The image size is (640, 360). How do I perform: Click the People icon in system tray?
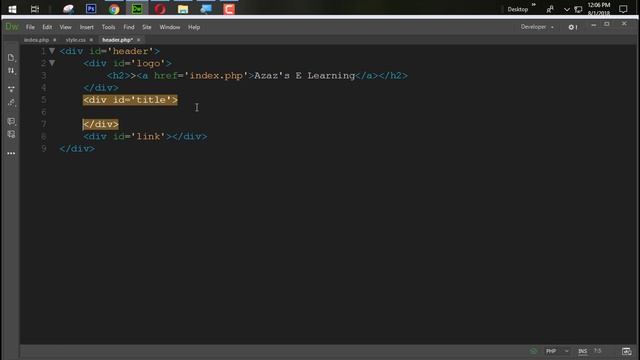[x=550, y=9]
